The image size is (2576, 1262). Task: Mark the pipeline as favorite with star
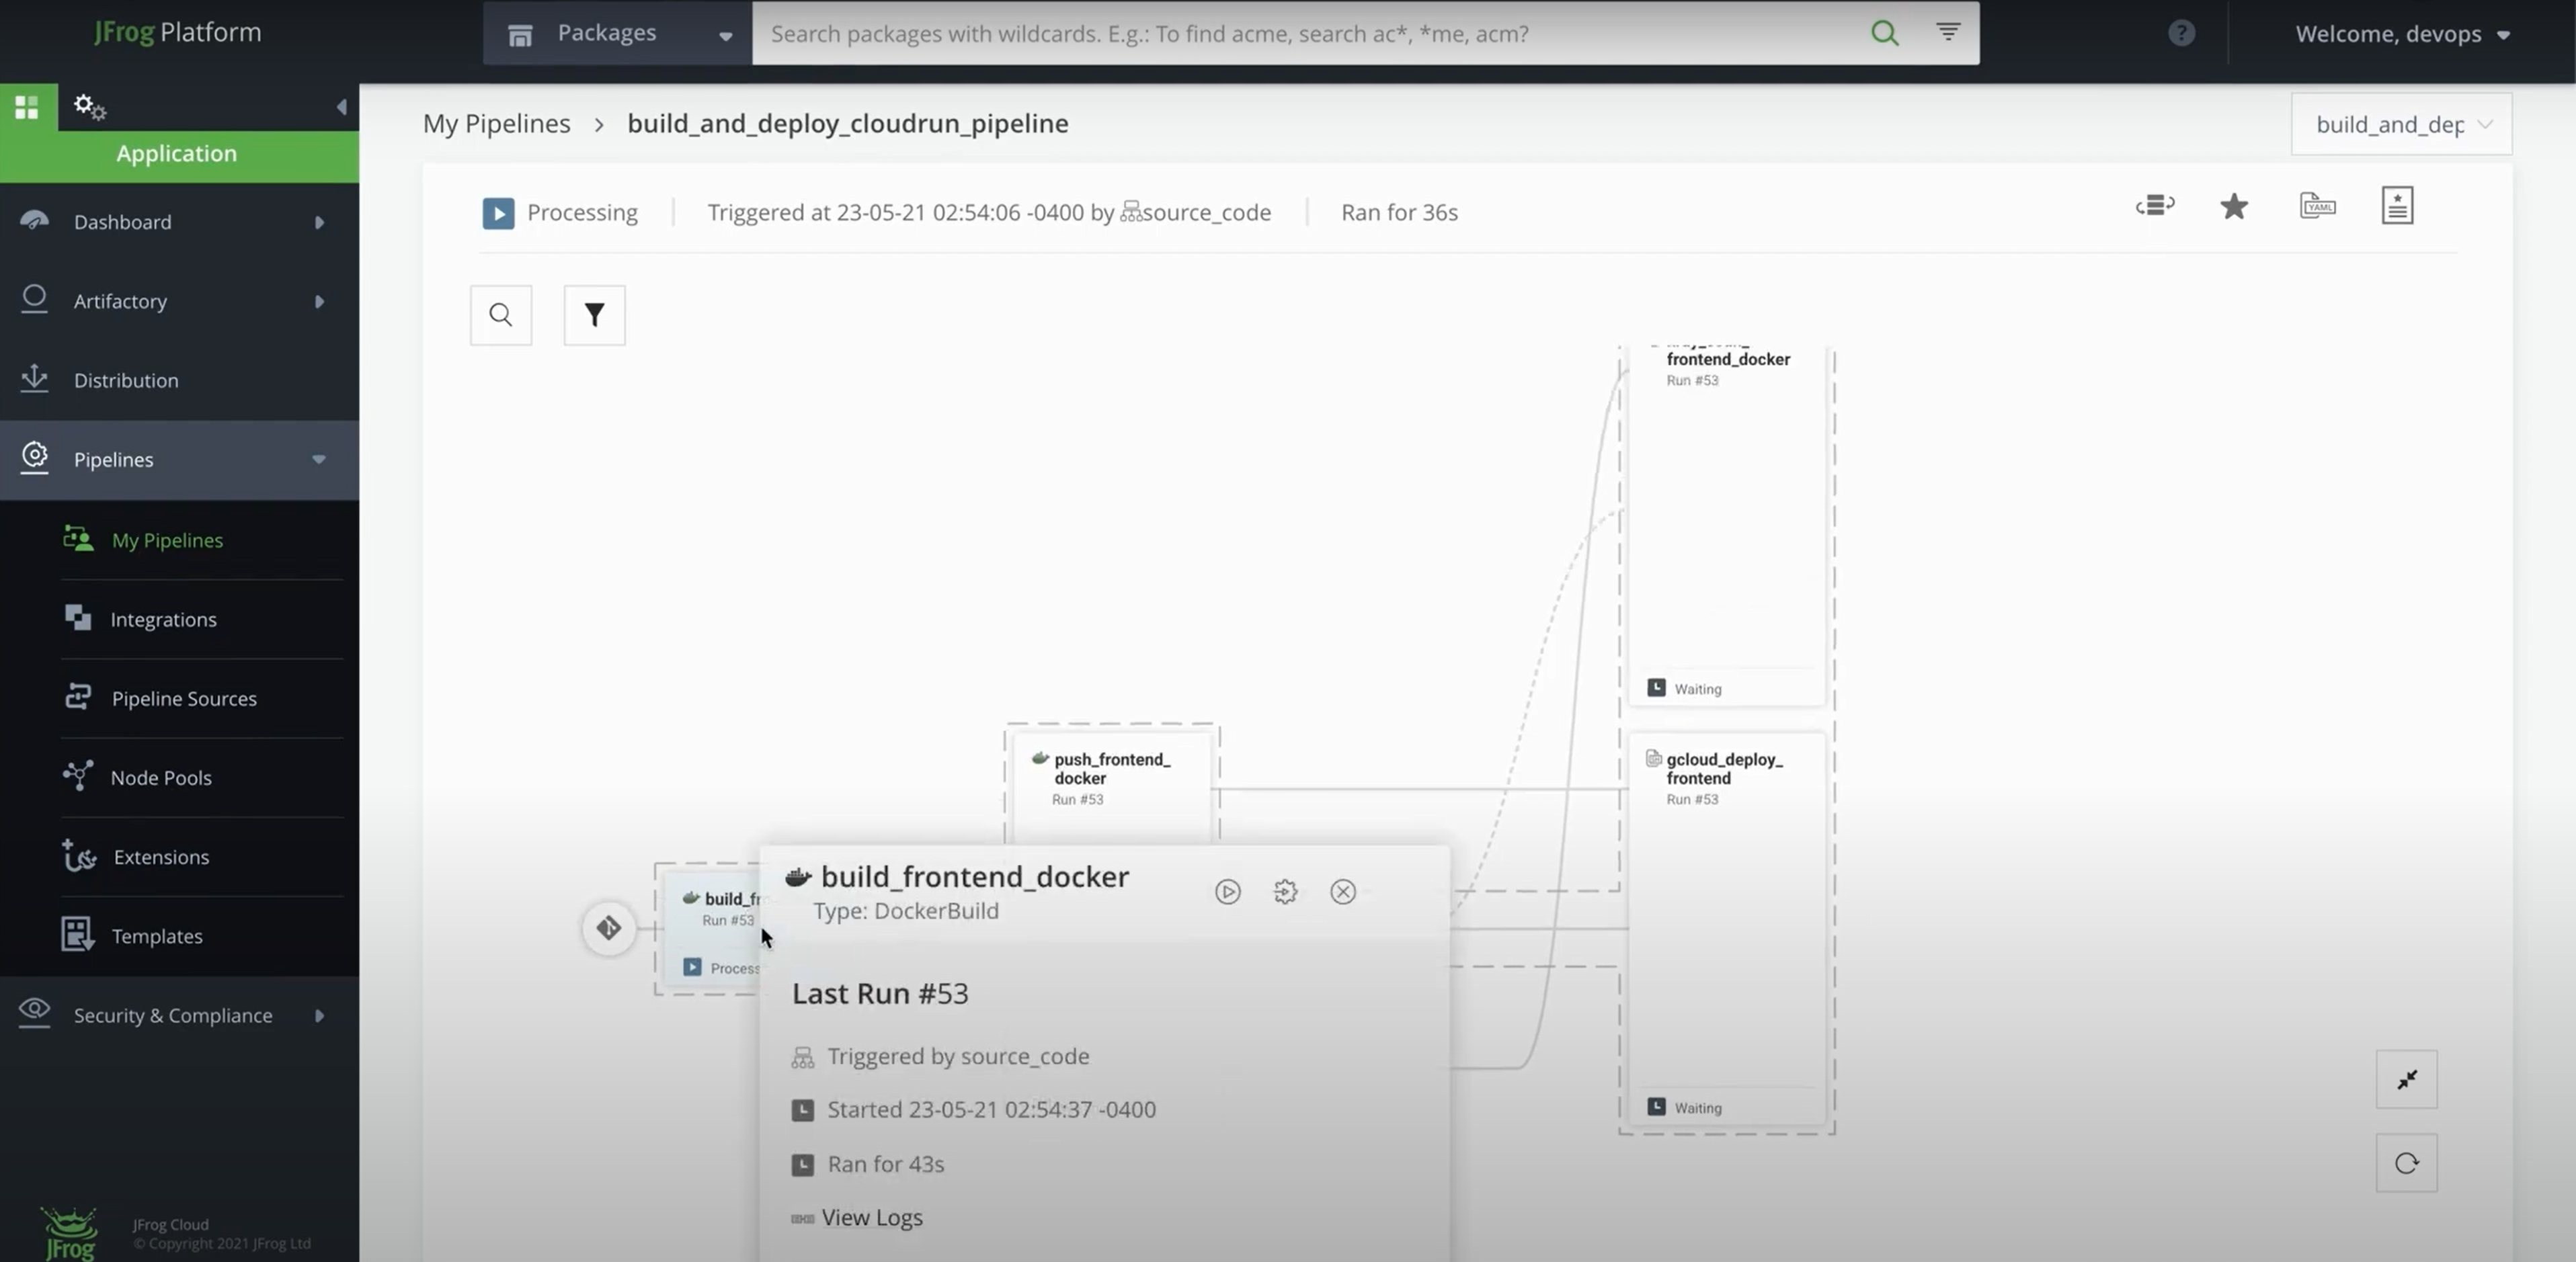[x=2234, y=207]
